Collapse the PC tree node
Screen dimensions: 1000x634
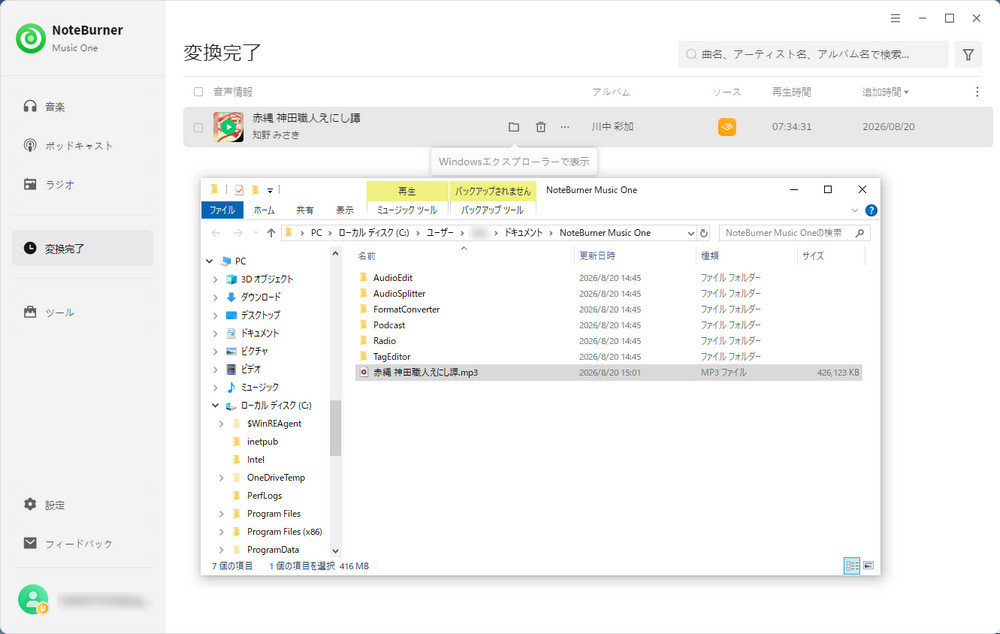click(x=209, y=261)
